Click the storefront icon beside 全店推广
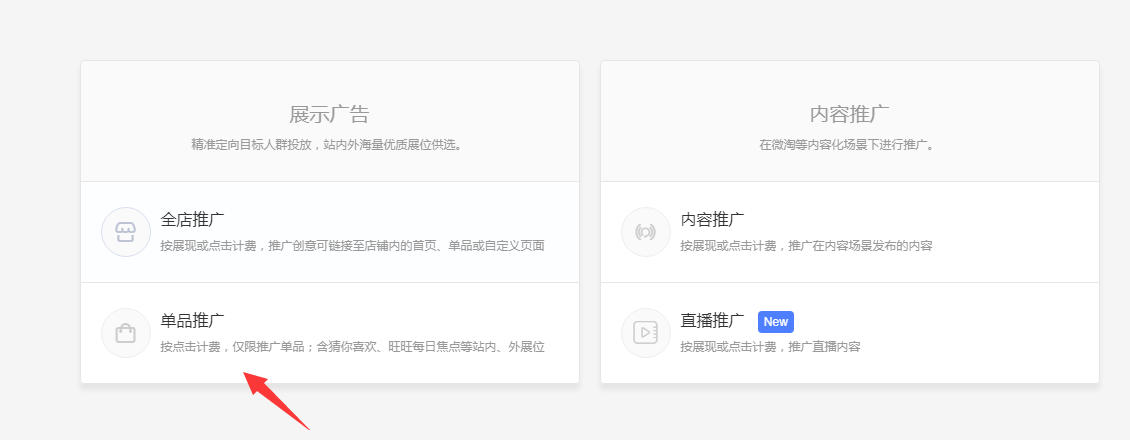Screen dimensions: 1130x440 coord(126,232)
